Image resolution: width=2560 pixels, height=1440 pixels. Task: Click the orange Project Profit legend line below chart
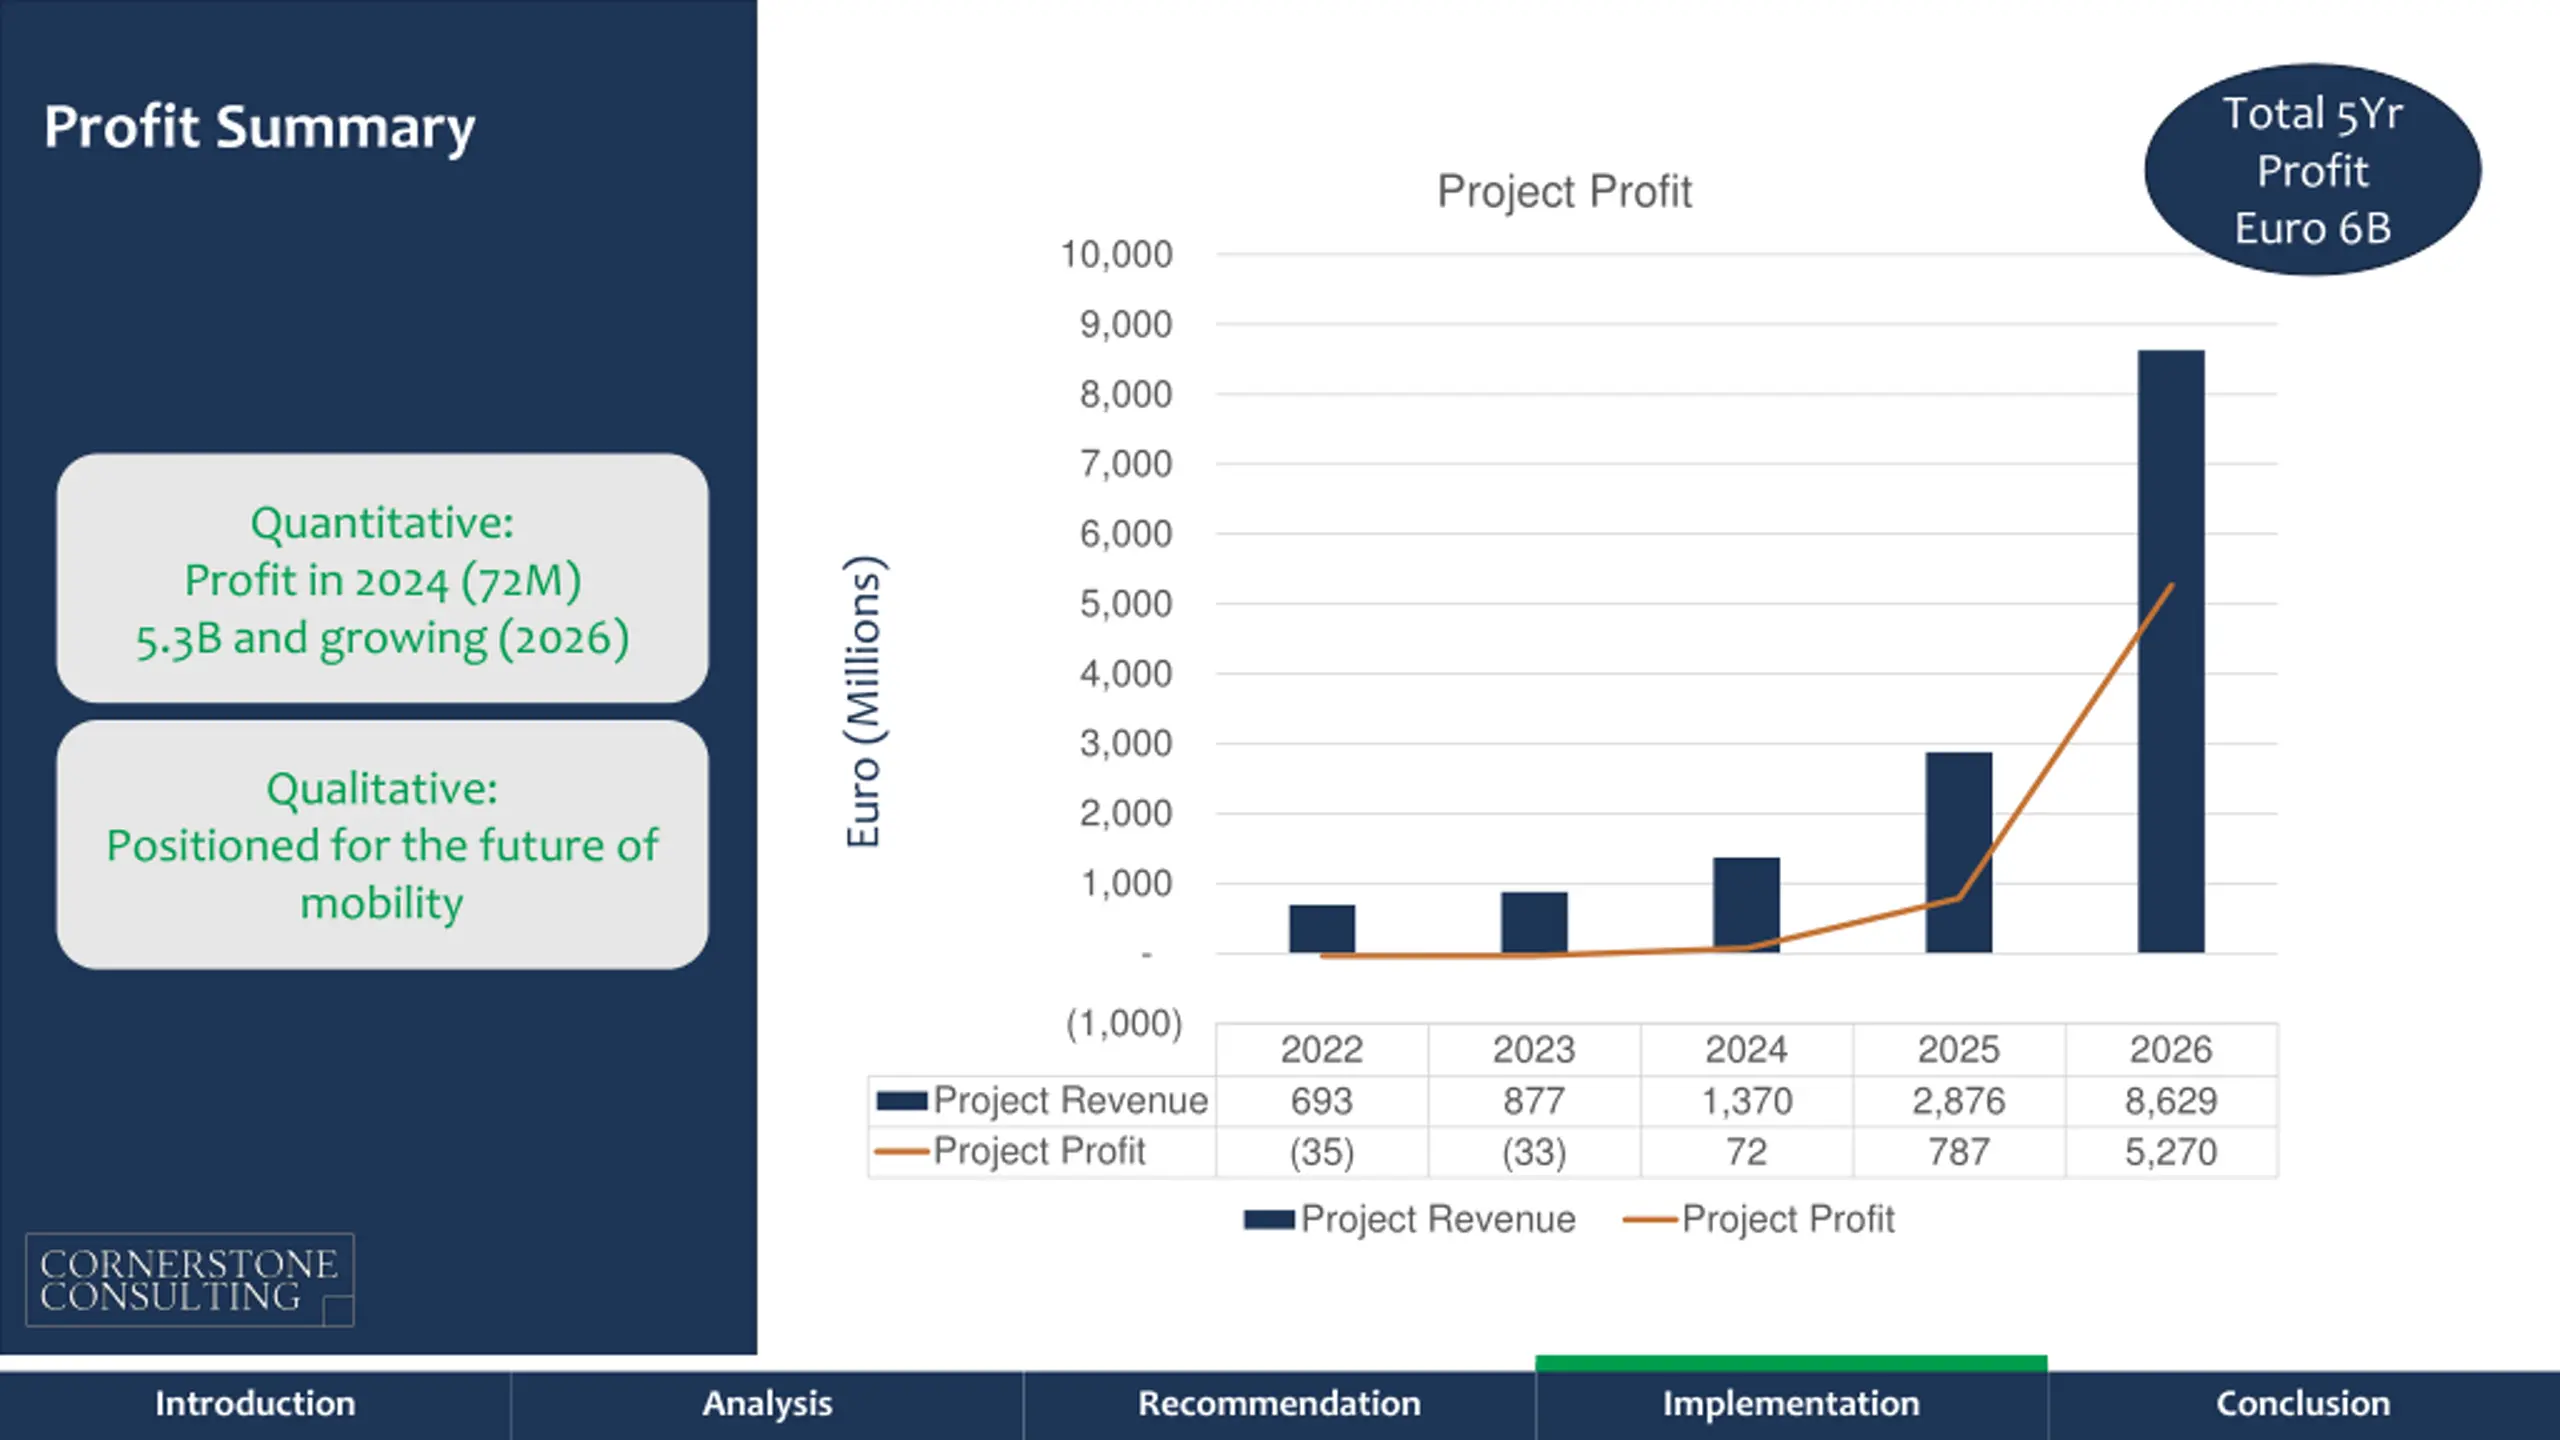pos(1649,1220)
